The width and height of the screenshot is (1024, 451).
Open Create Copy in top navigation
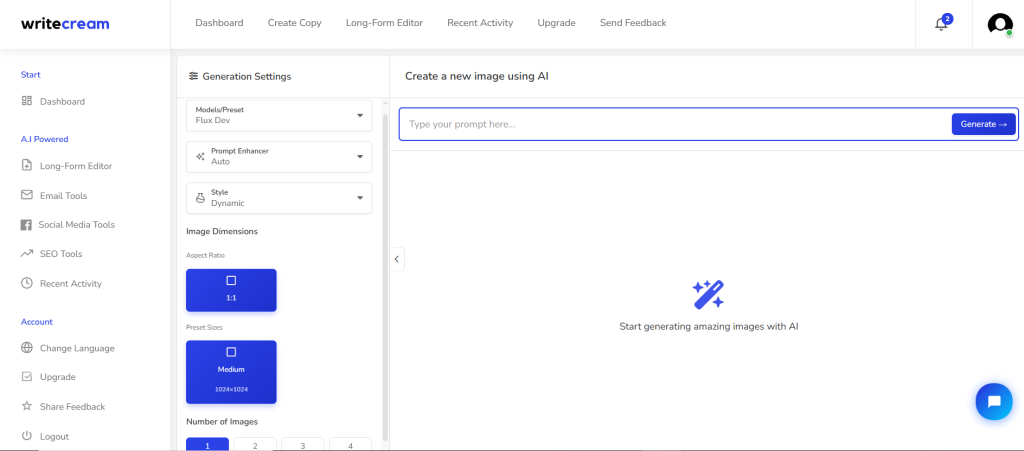tap(295, 23)
